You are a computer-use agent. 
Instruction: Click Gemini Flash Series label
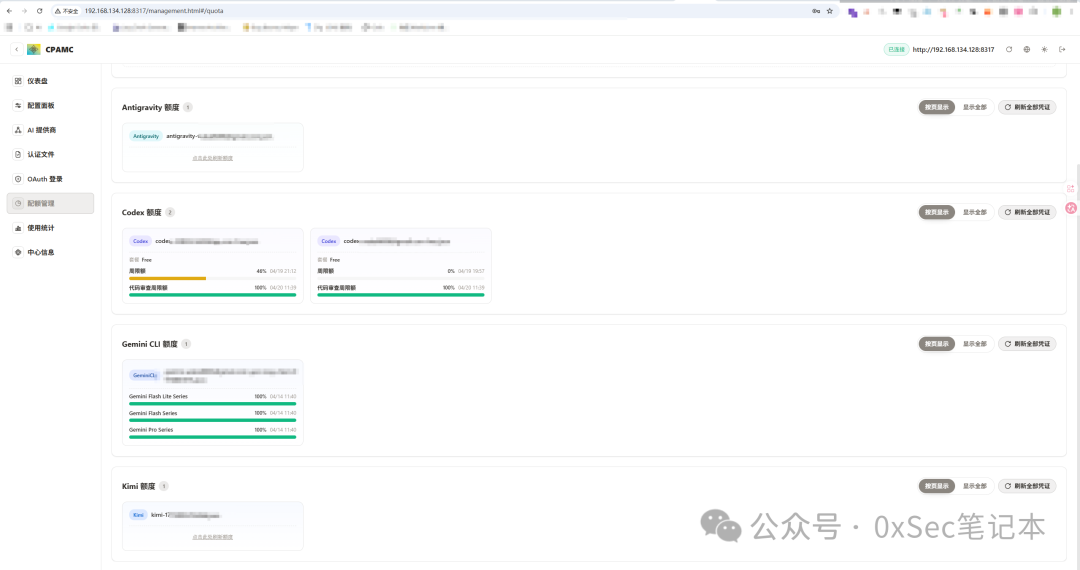153,413
